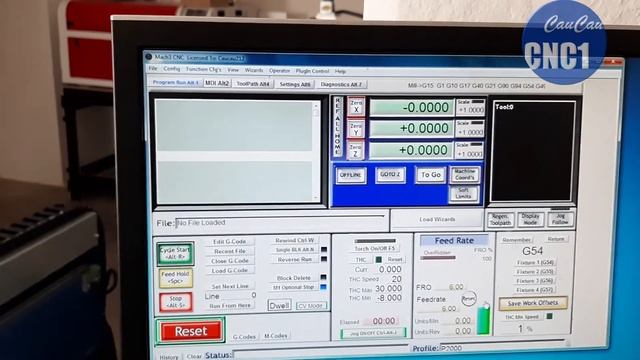Screen dimensions: 640x360
Task: Select Fixture 1 (G54)
Action: (535, 262)
